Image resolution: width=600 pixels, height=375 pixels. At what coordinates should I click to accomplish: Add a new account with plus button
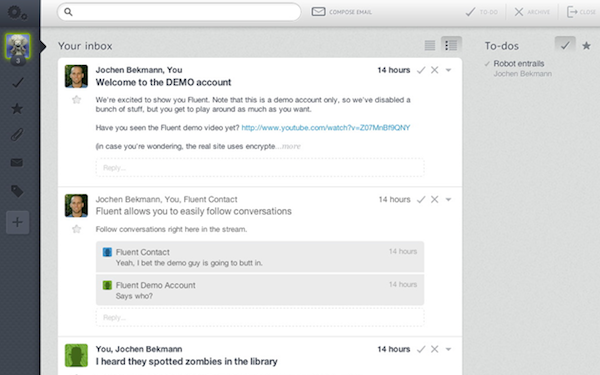tap(18, 222)
